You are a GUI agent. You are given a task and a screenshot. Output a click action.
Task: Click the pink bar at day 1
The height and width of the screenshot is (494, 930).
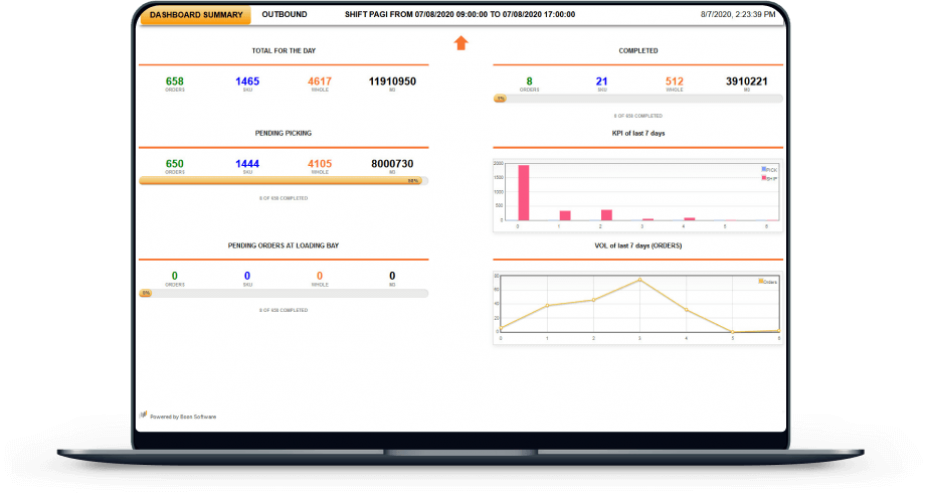click(x=565, y=216)
